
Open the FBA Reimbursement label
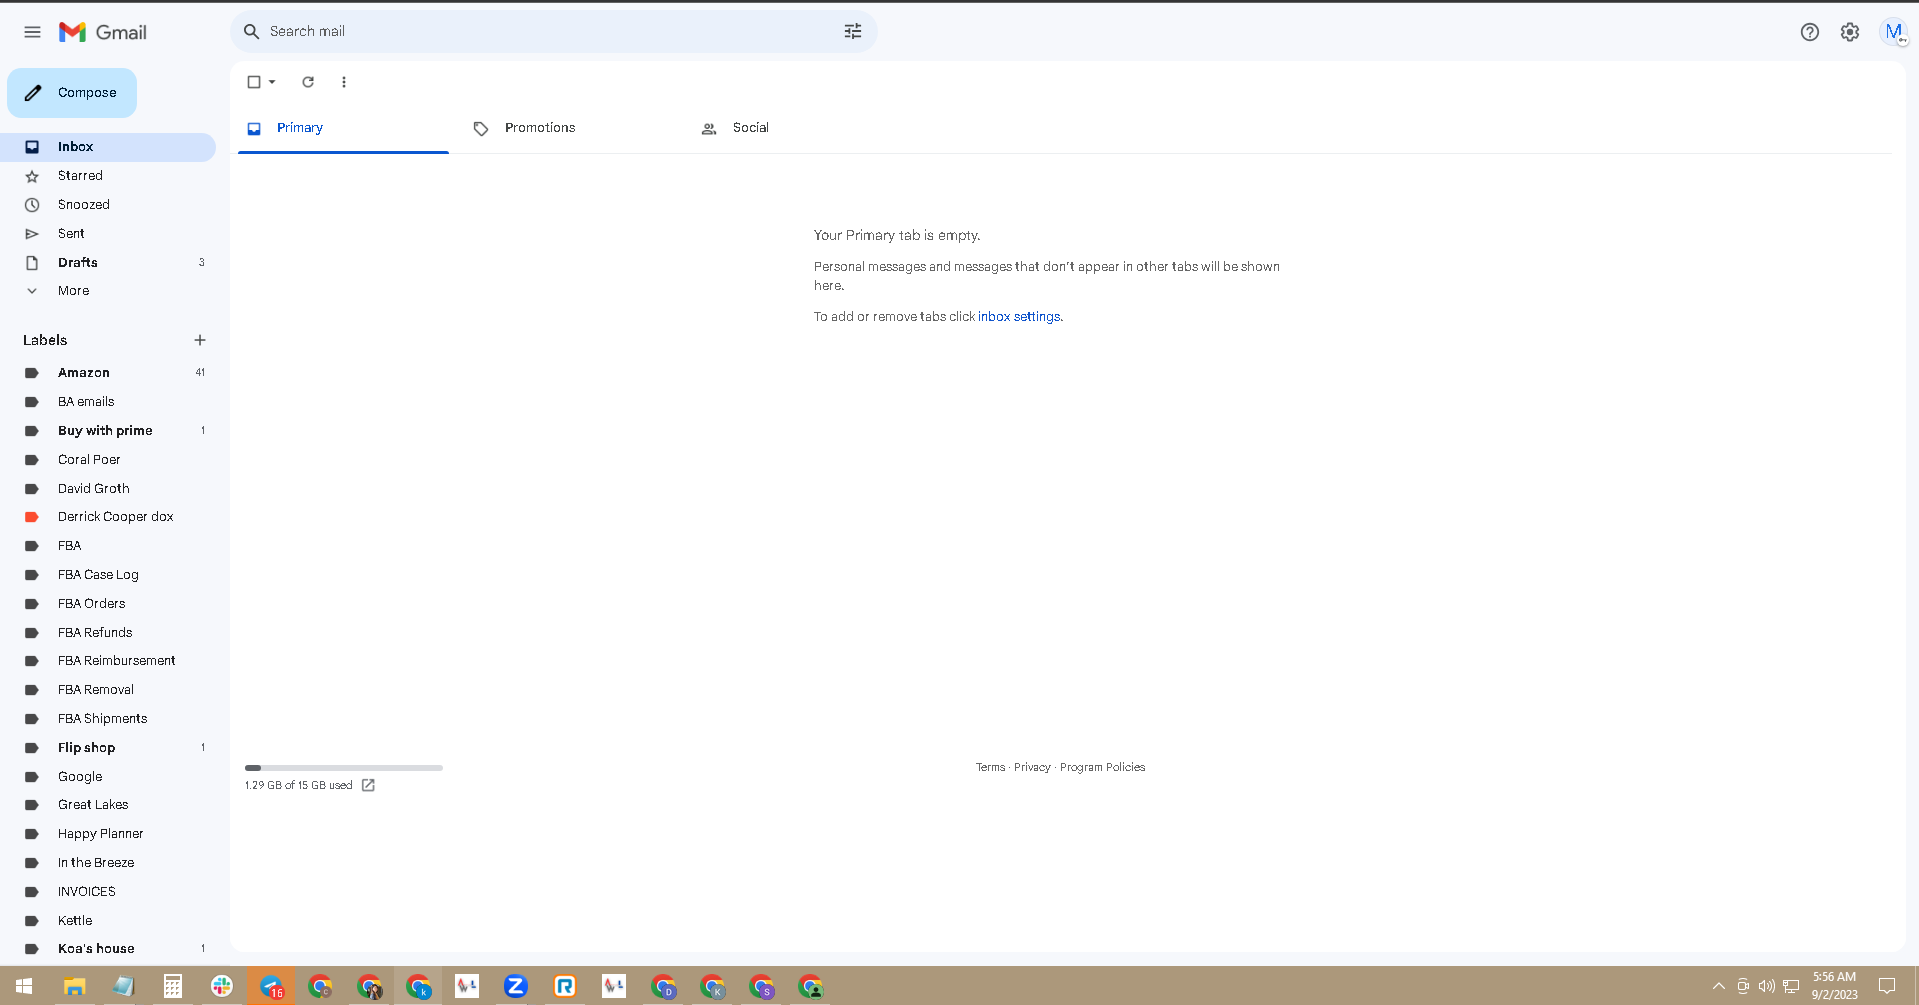pos(108,661)
